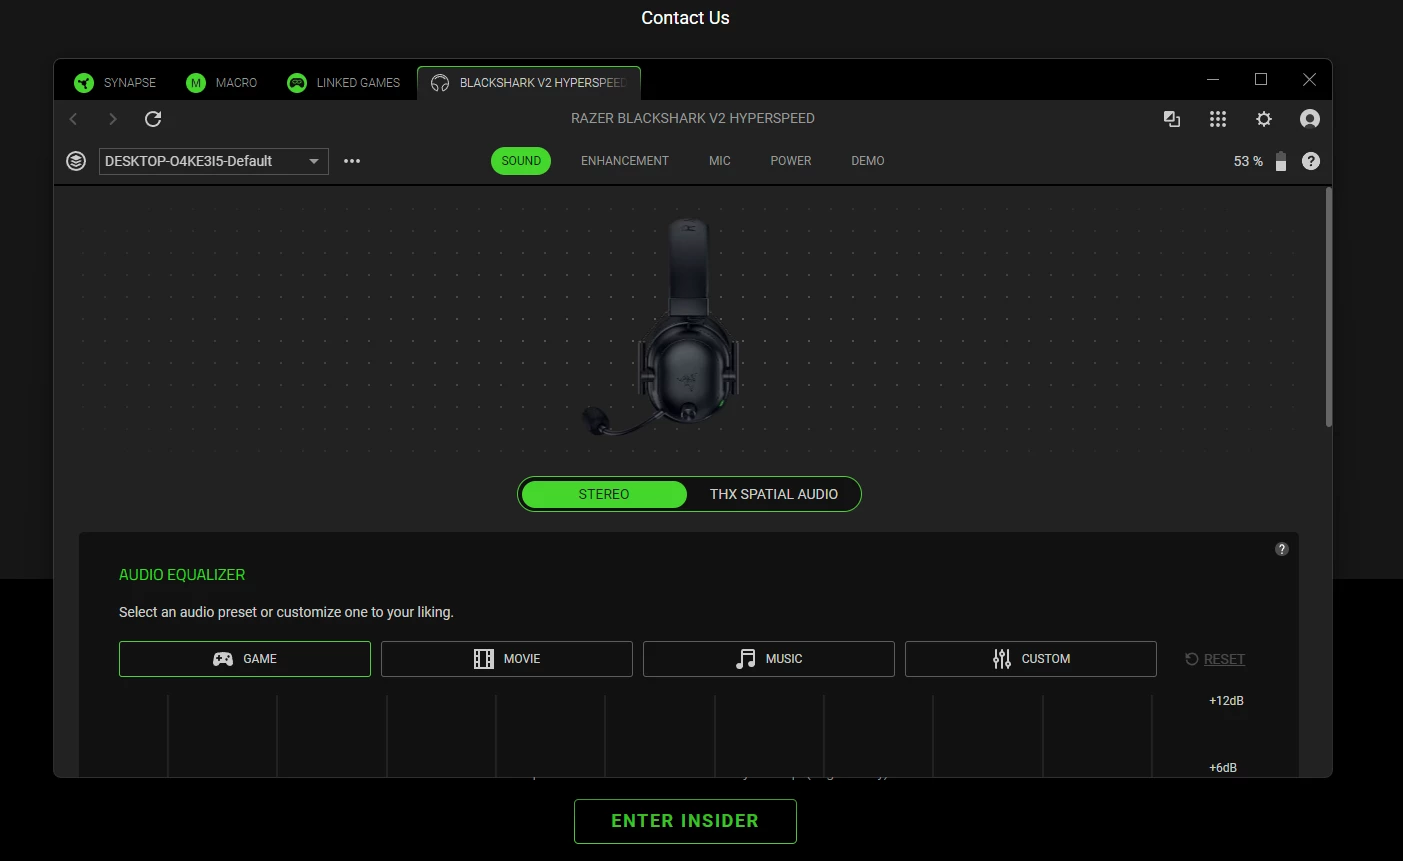
Task: Select STEREO audio mode
Action: pyautogui.click(x=604, y=494)
